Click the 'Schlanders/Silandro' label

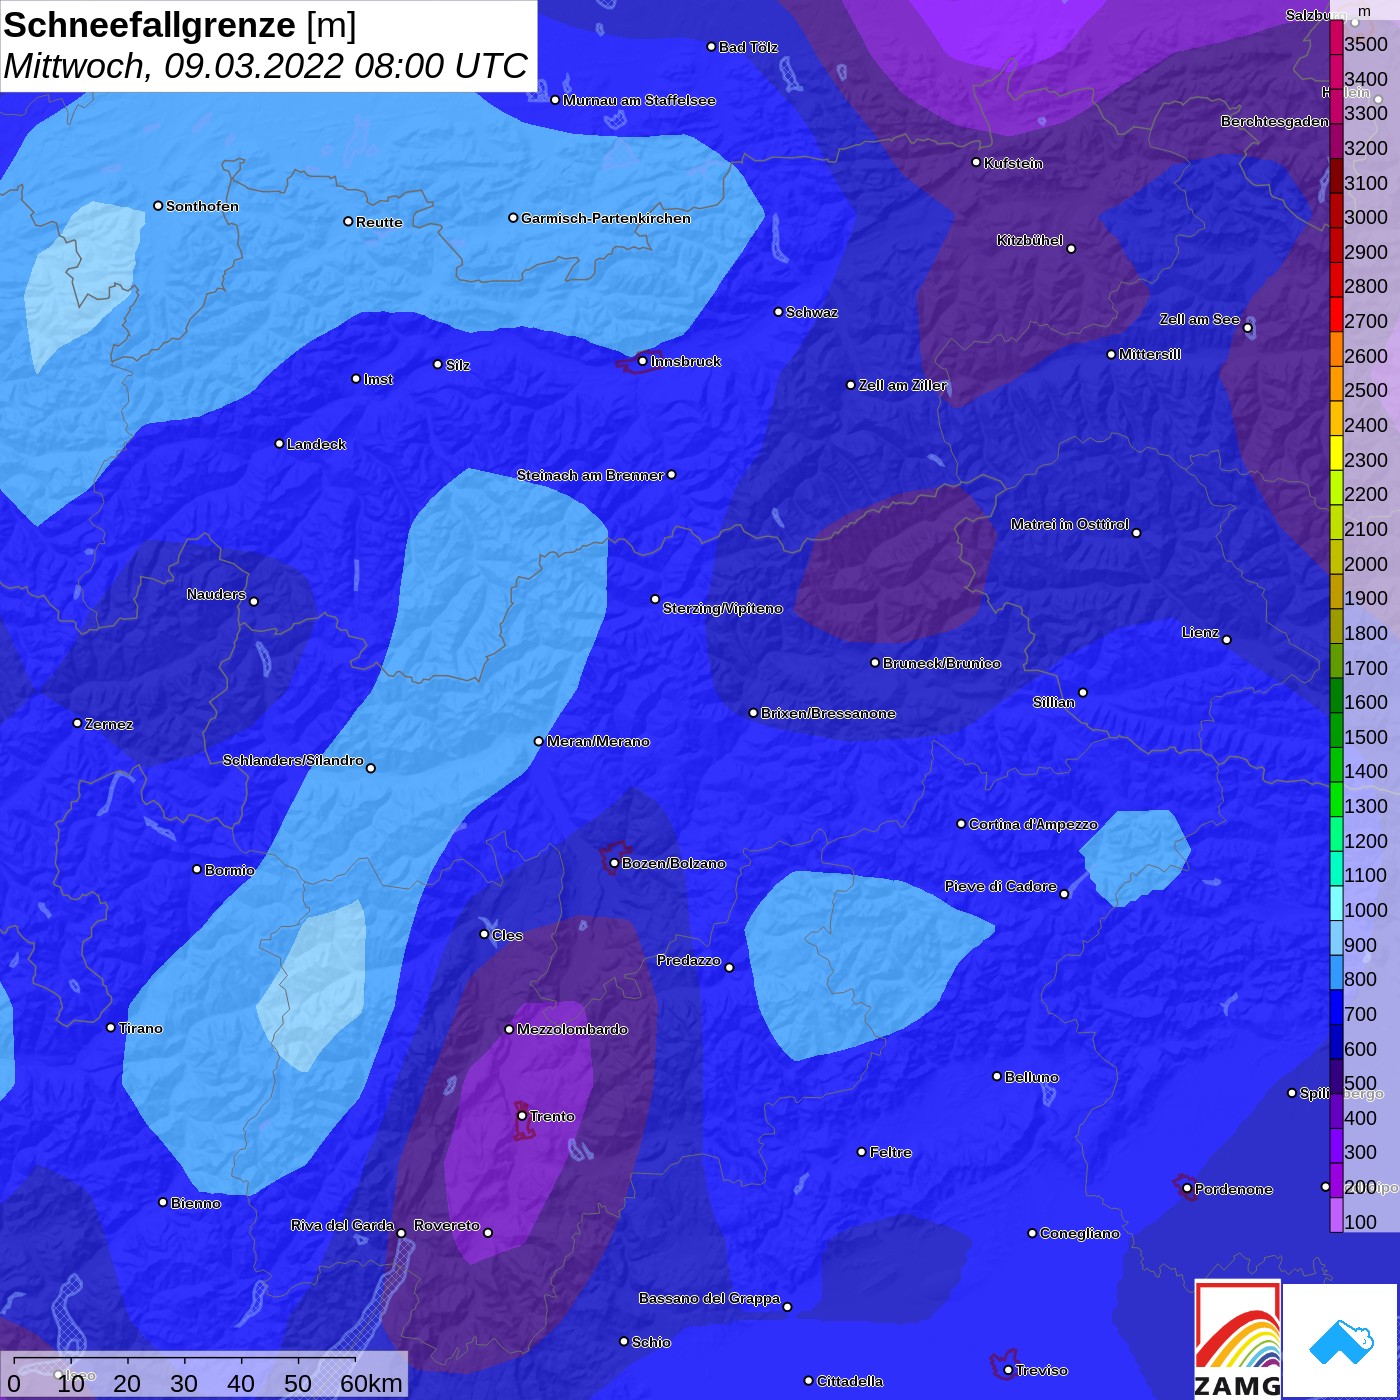pyautogui.click(x=293, y=760)
